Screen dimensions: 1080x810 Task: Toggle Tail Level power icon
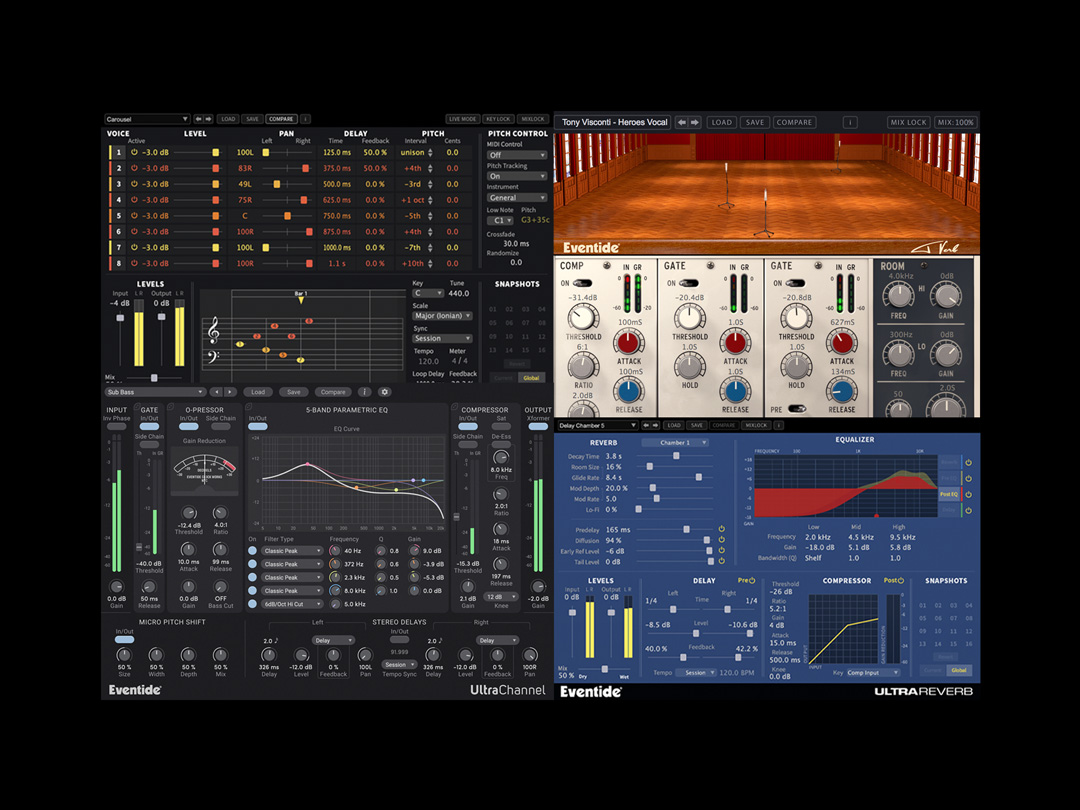coord(721,561)
